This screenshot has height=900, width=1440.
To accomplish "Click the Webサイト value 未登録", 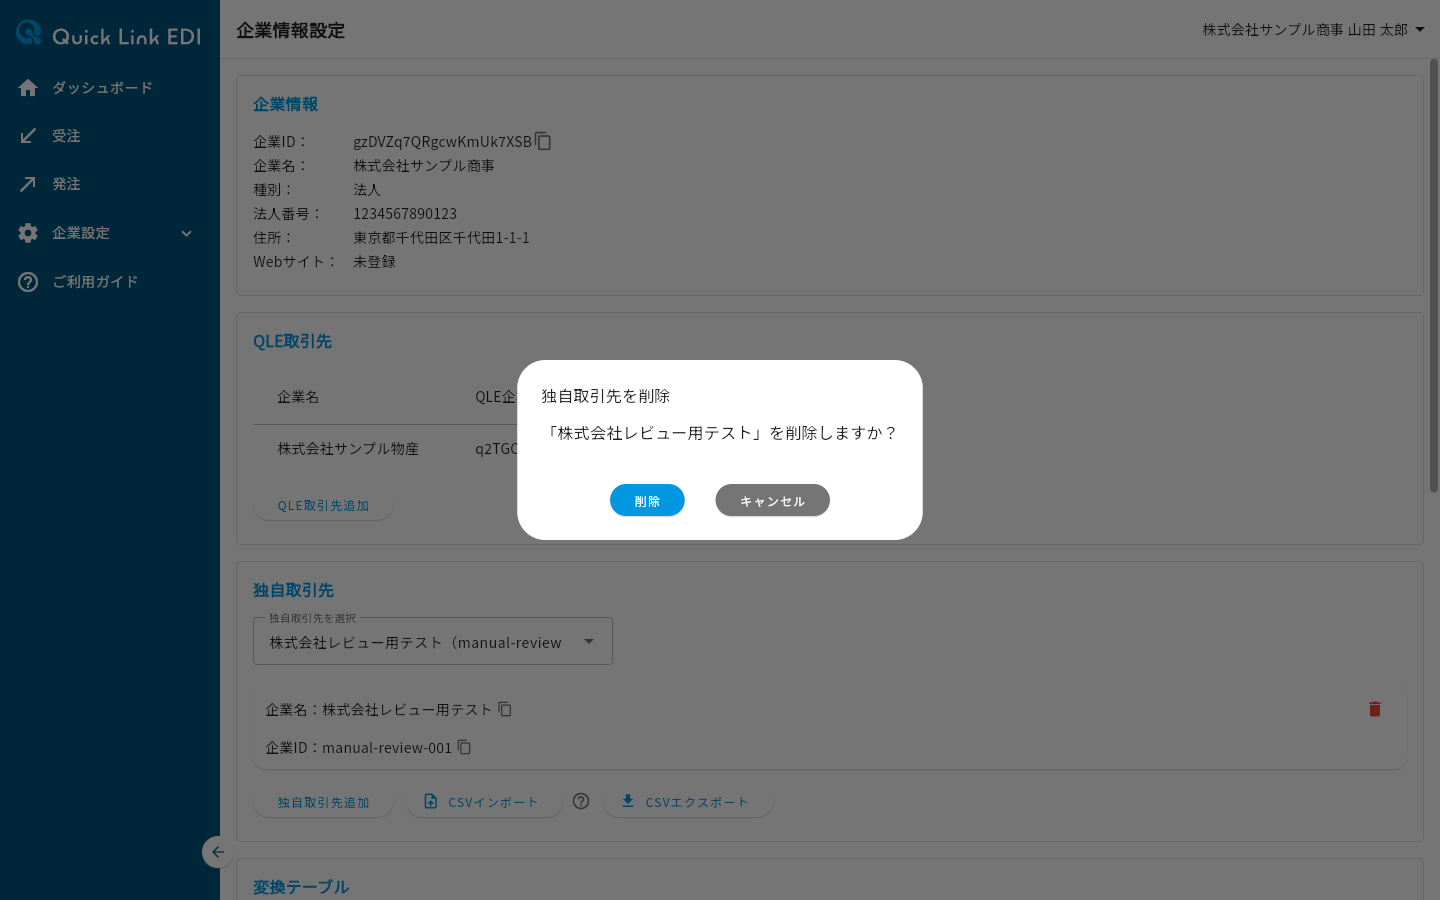I will [374, 261].
